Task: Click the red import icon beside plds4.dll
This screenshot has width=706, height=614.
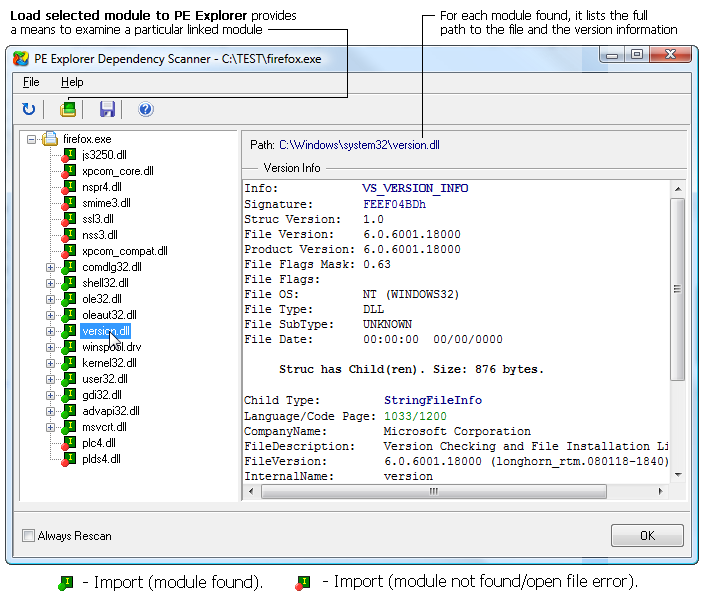Action: tap(68, 459)
